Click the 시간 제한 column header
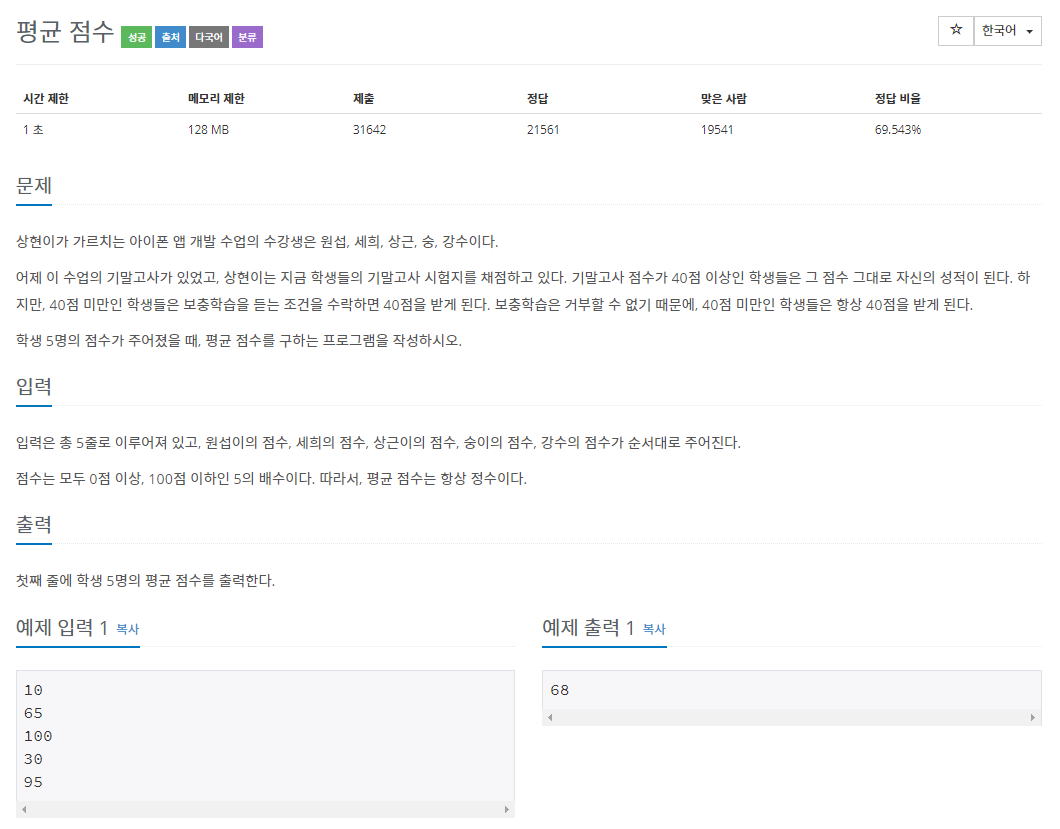The image size is (1060, 829). click(46, 99)
